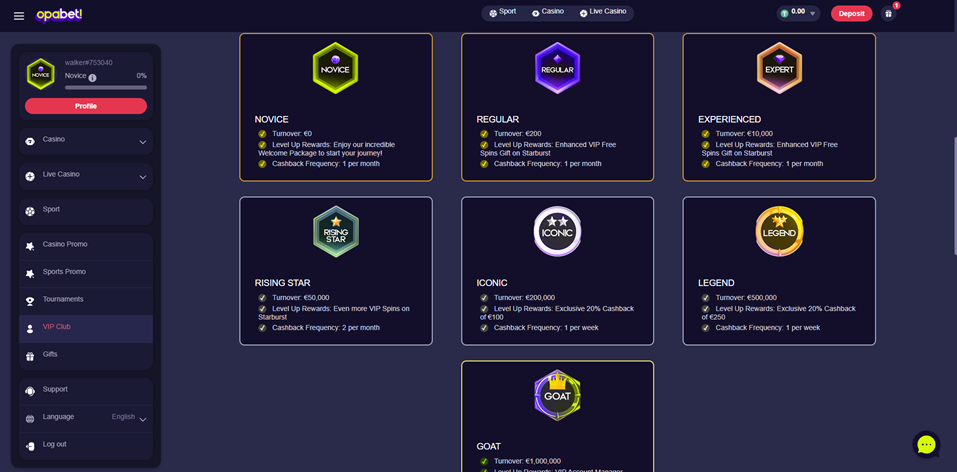The width and height of the screenshot is (957, 472).
Task: Click the VIP Club person icon
Action: 30,329
